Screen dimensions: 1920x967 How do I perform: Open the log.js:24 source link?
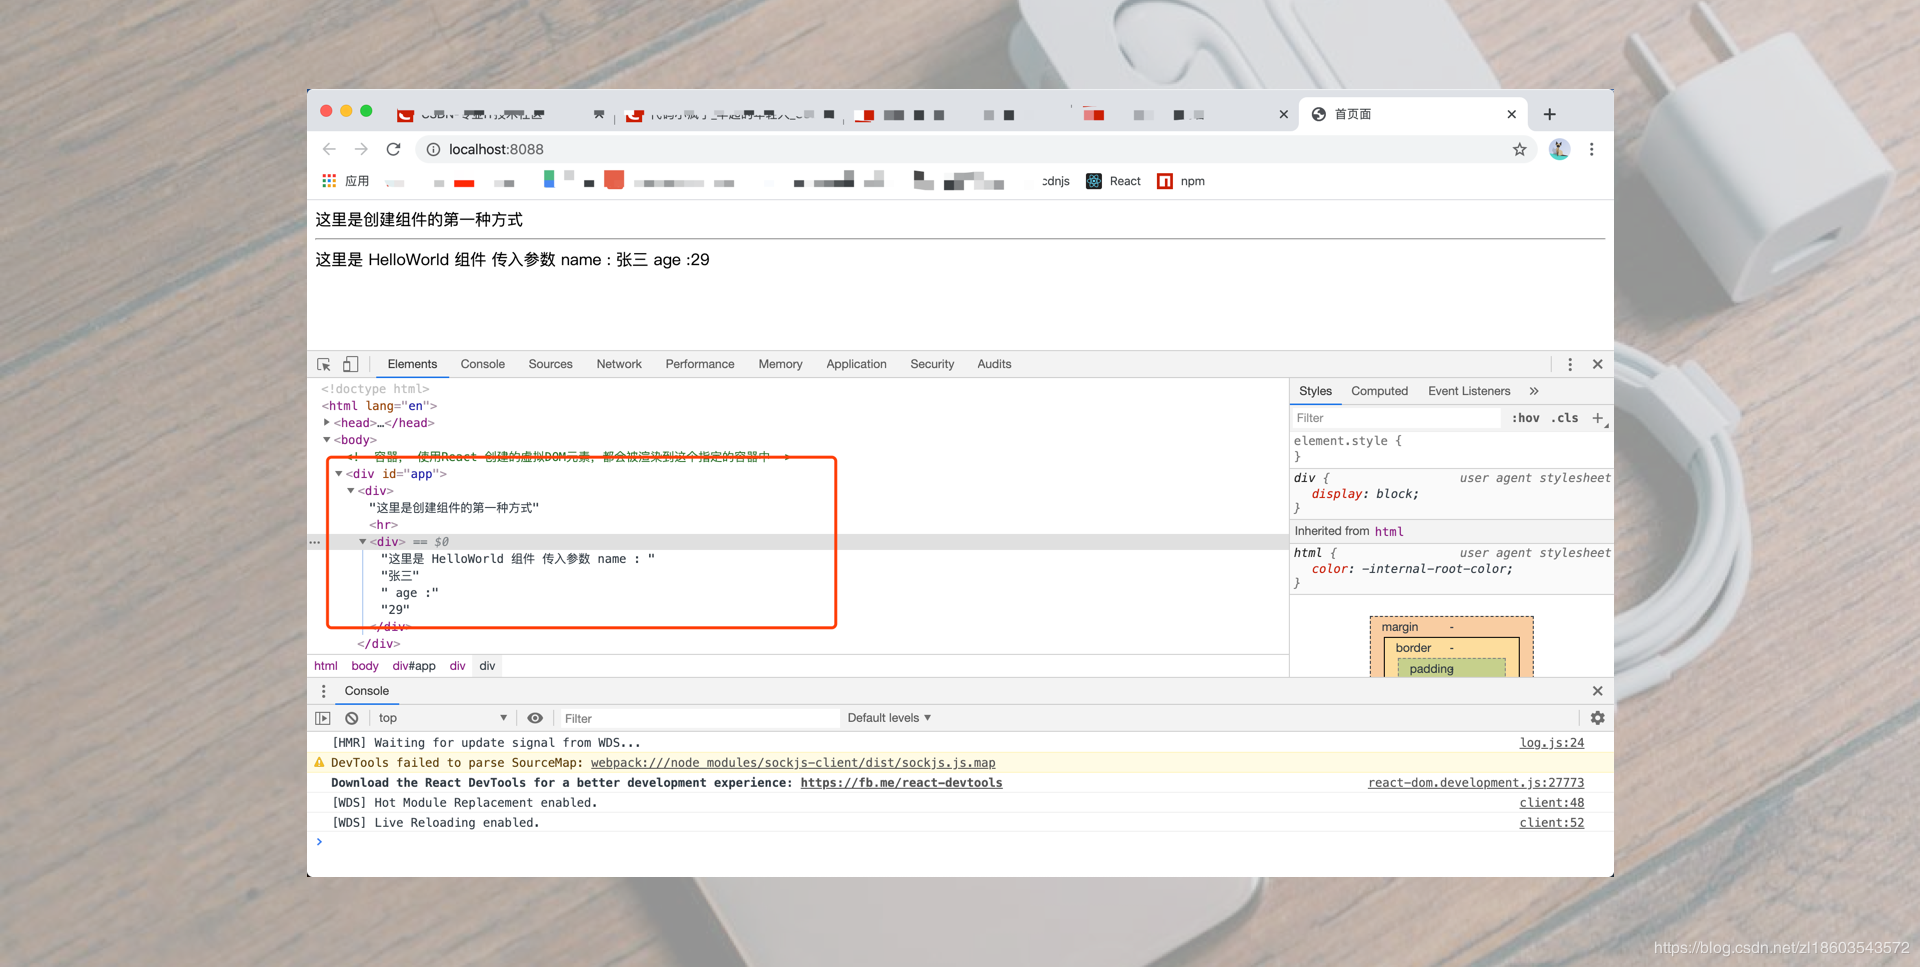point(1552,743)
